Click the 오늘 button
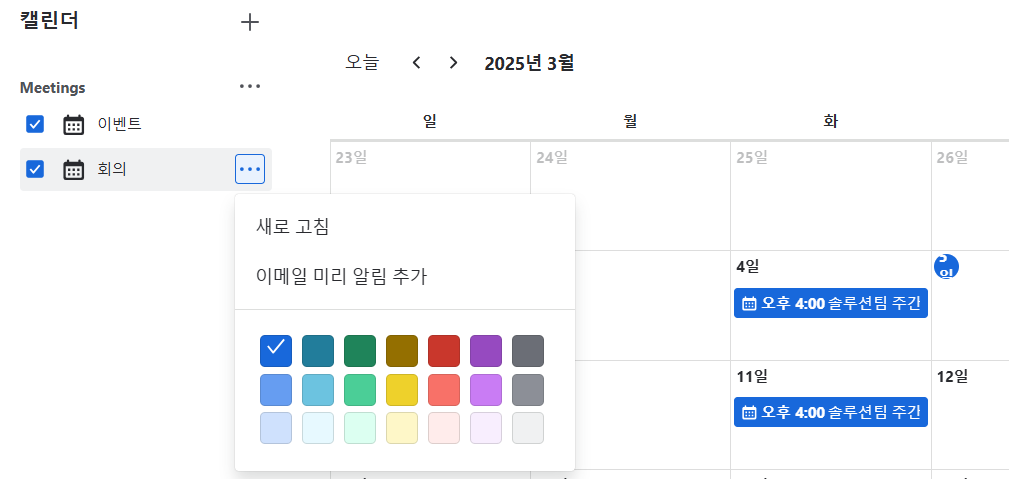 362,62
